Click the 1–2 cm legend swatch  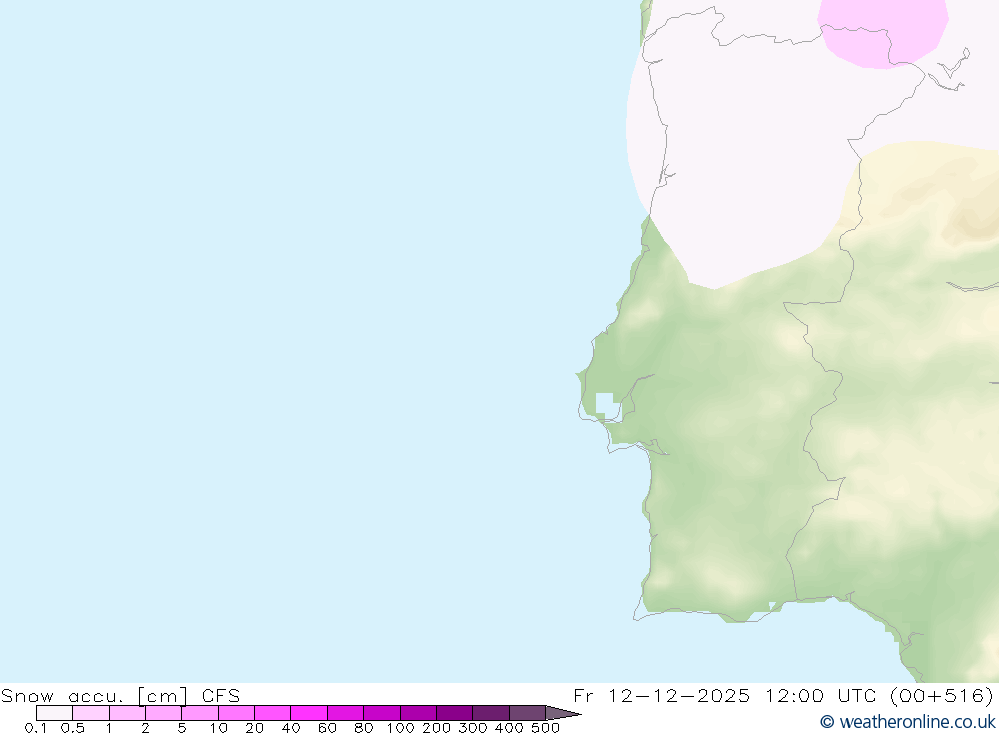point(127,713)
